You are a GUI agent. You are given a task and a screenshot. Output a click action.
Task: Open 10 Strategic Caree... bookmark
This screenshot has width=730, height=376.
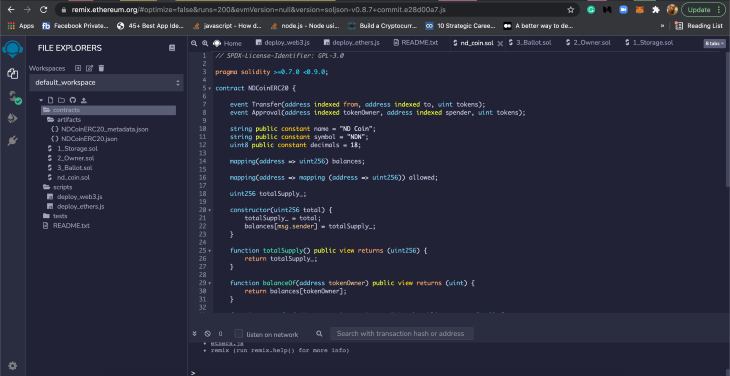click(x=460, y=26)
